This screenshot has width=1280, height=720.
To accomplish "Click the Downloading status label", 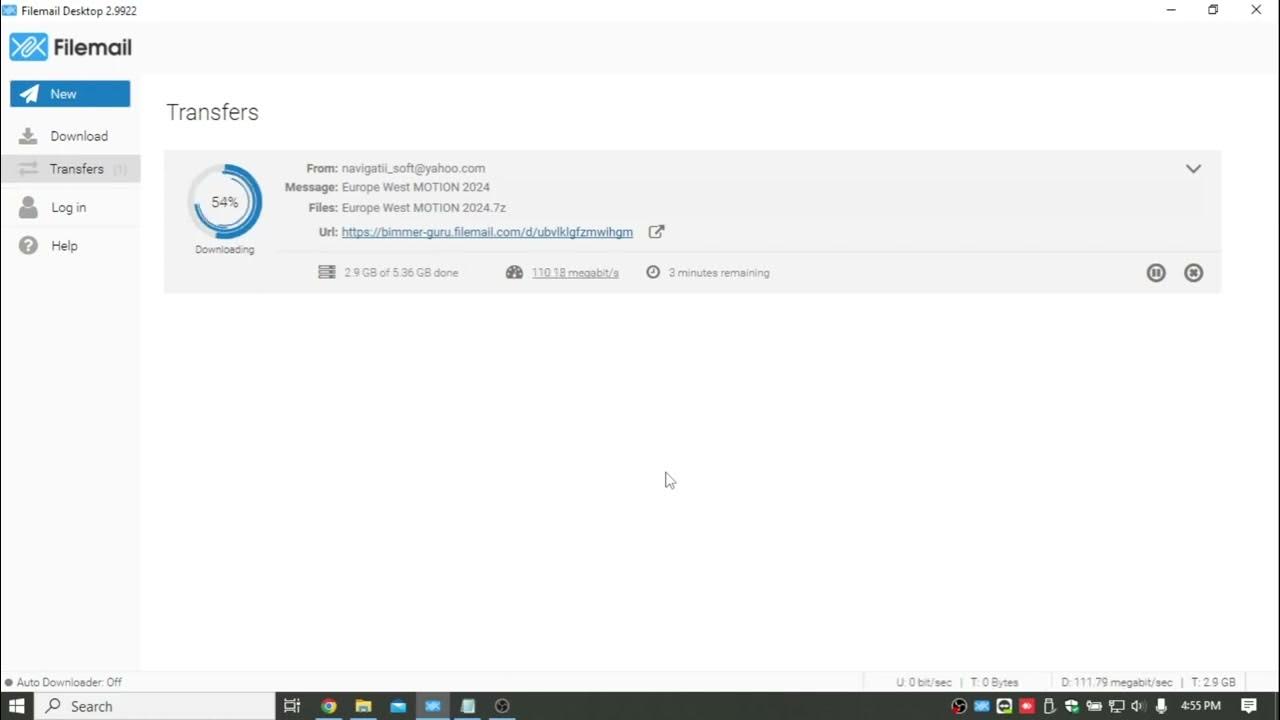I will 225,250.
